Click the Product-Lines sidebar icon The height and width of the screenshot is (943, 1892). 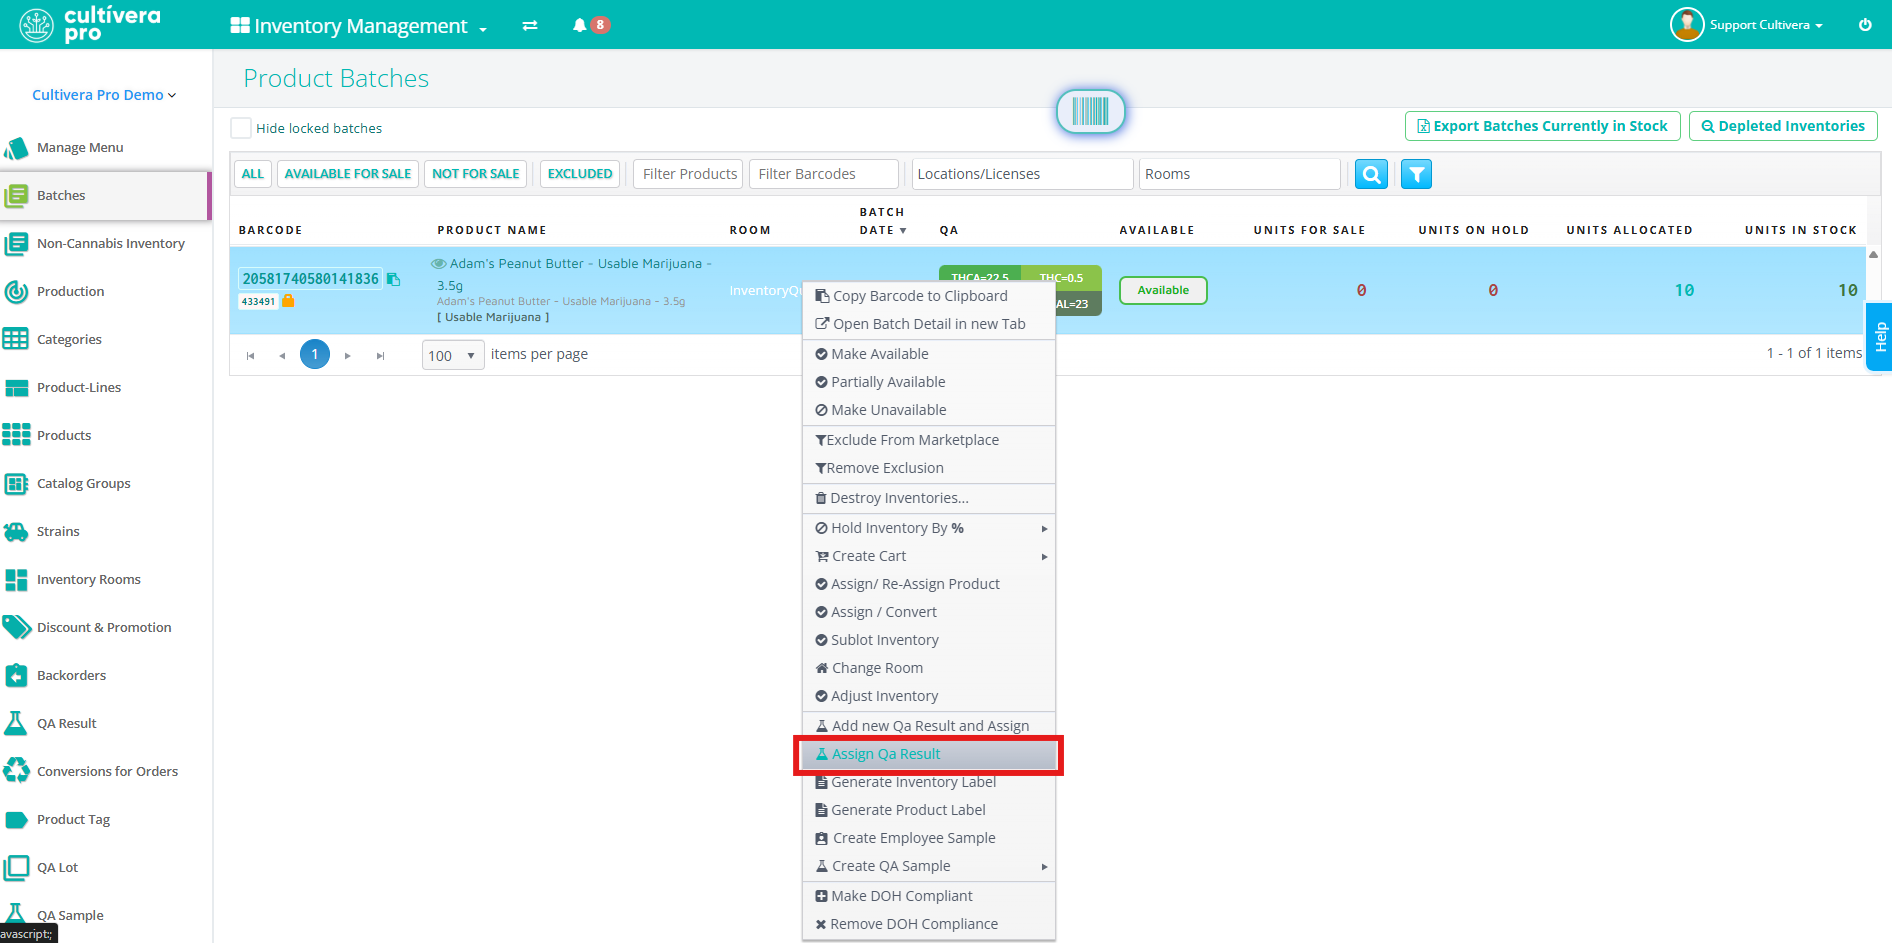click(x=16, y=388)
